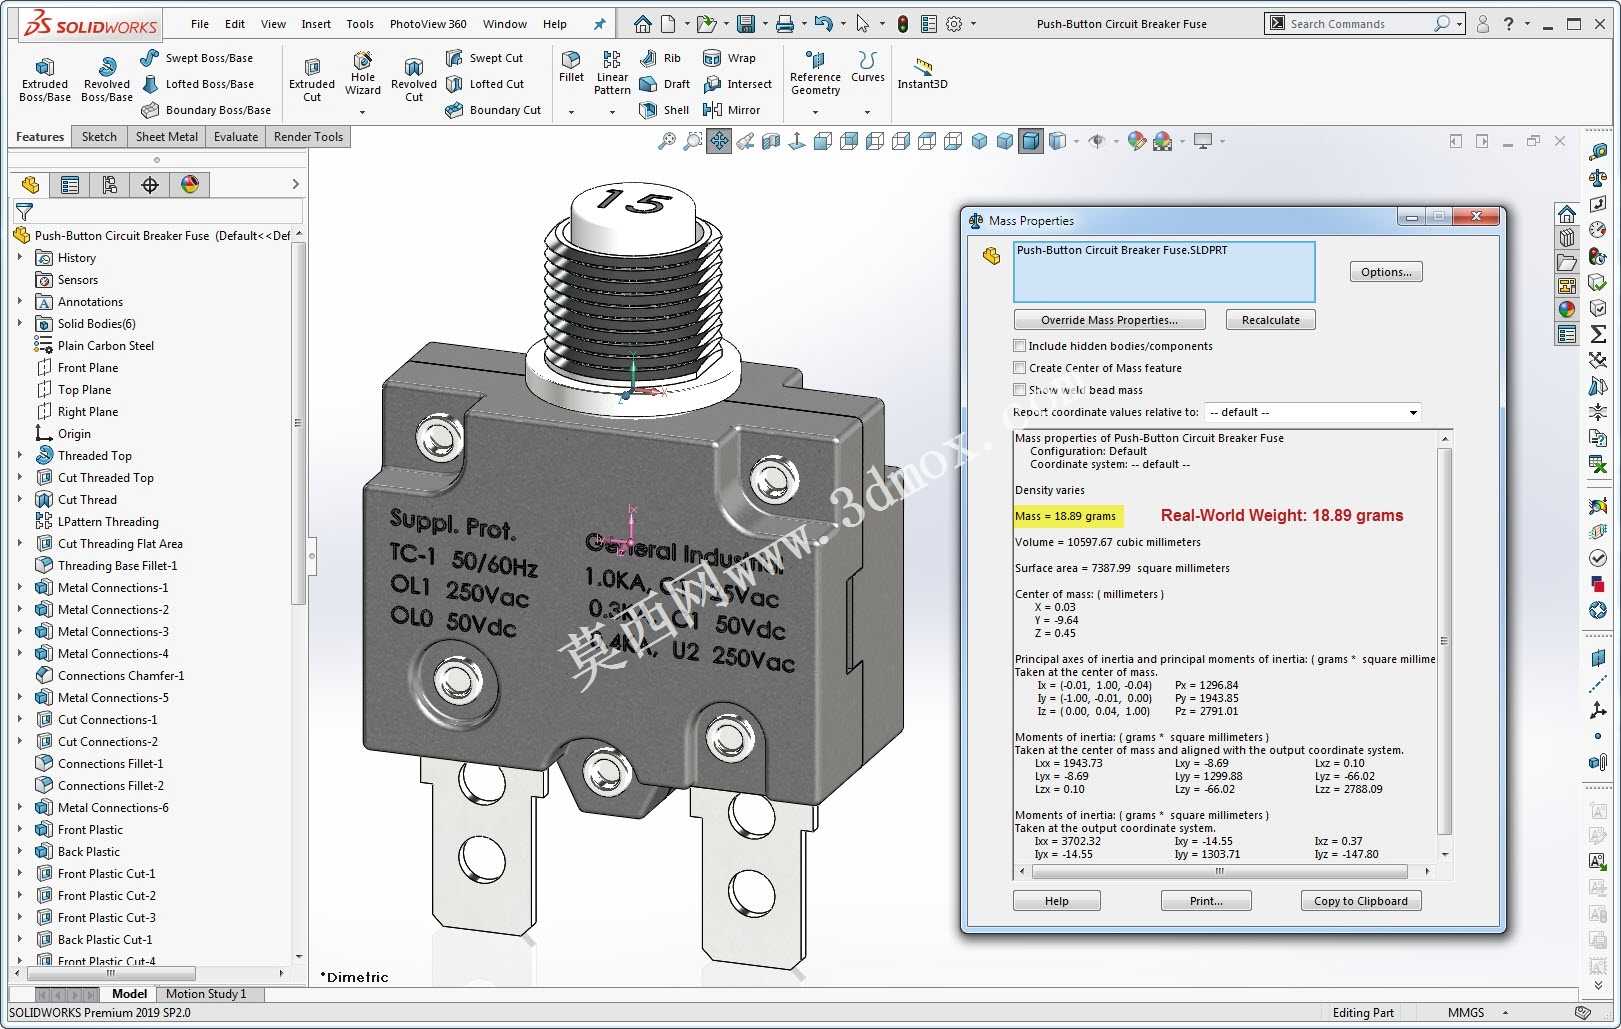This screenshot has height=1029, width=1621.
Task: Select the Revolved Cut tool
Action: (x=414, y=79)
